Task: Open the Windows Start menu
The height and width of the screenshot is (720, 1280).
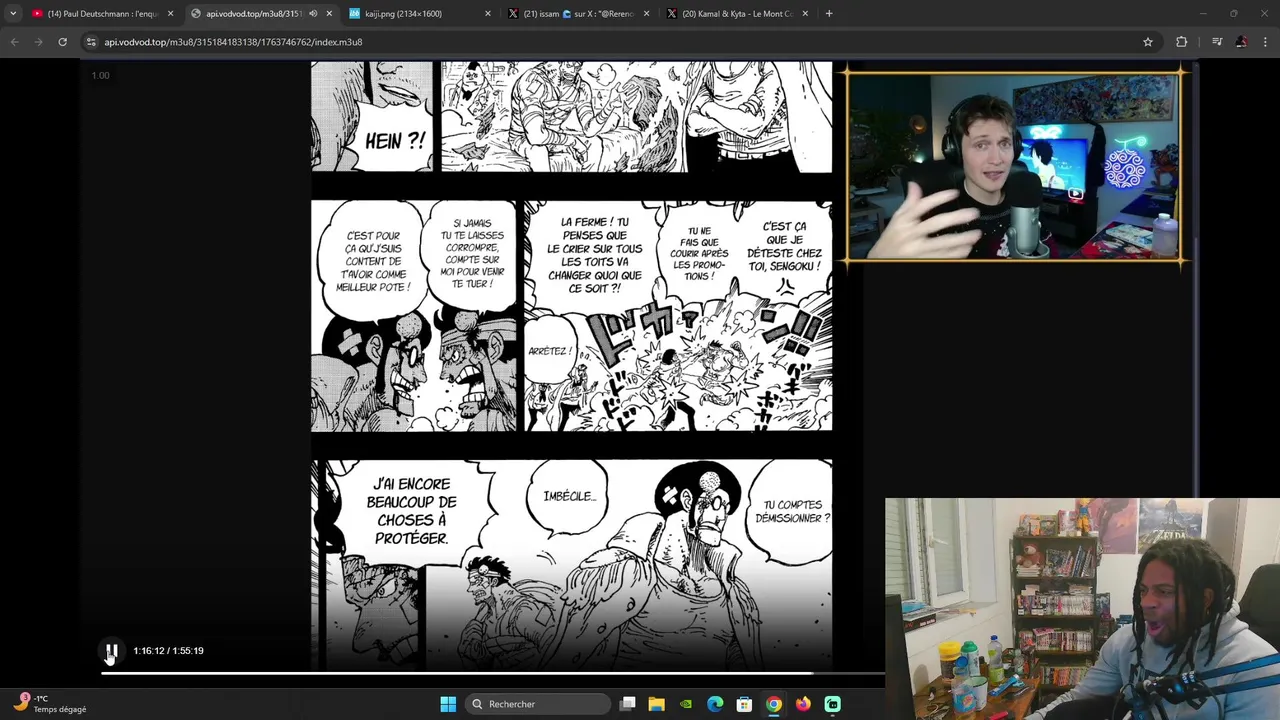Action: pyautogui.click(x=448, y=704)
